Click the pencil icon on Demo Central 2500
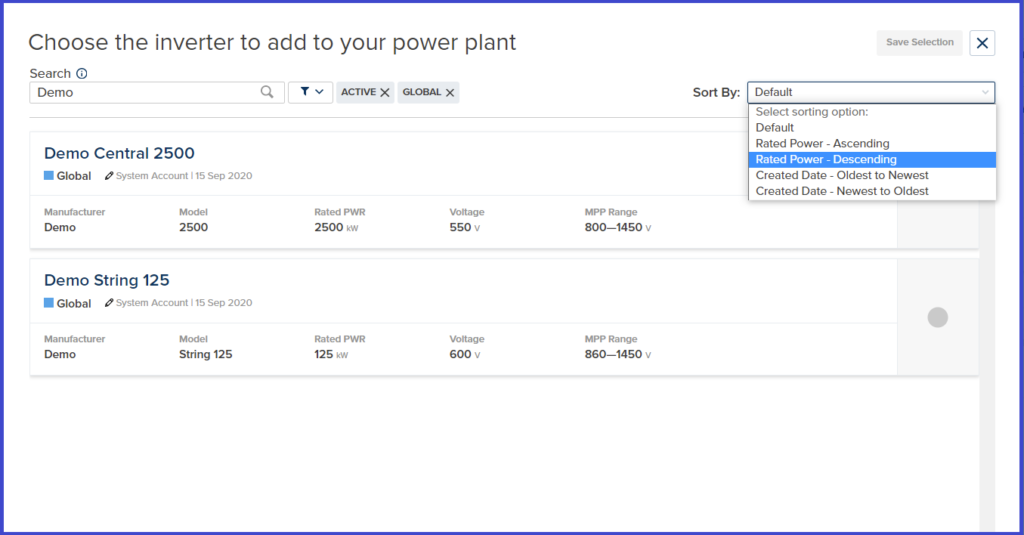The width and height of the screenshot is (1024, 535). 109,176
